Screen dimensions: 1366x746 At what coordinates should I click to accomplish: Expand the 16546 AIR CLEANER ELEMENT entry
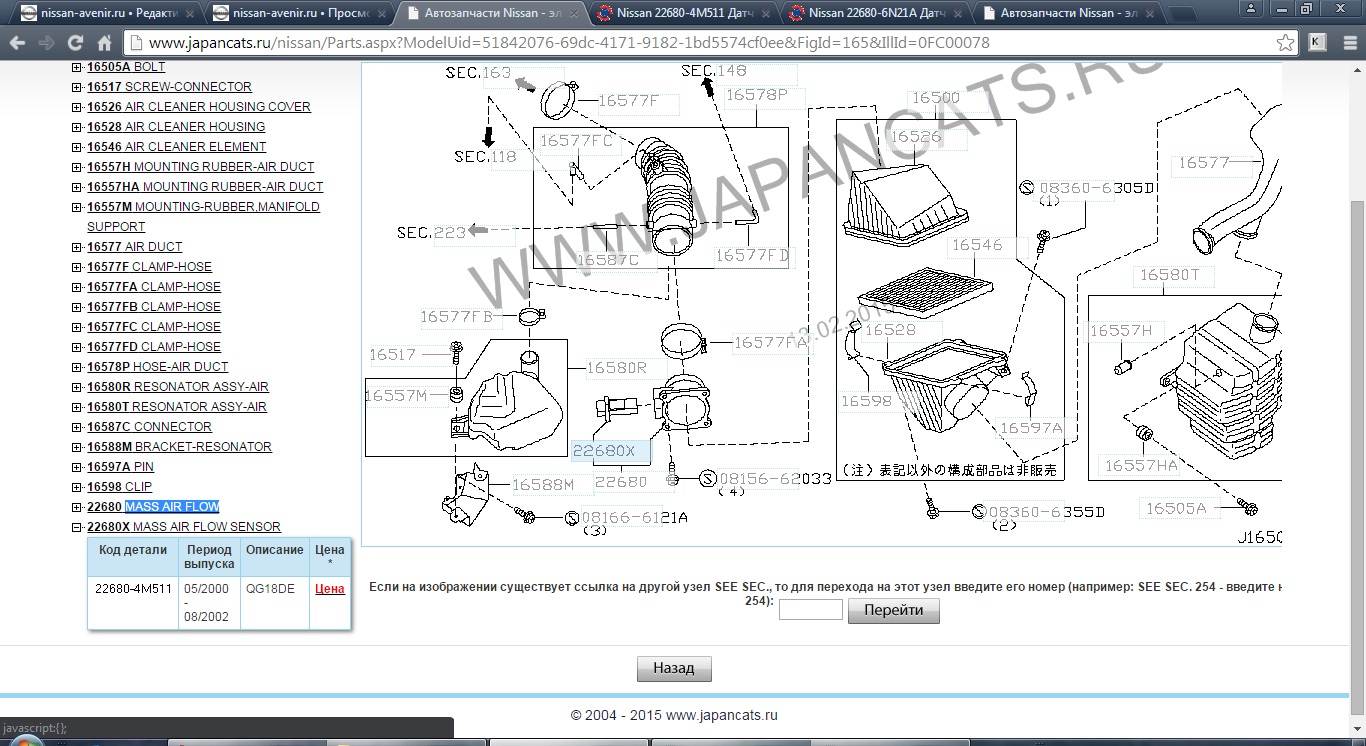[x=77, y=147]
